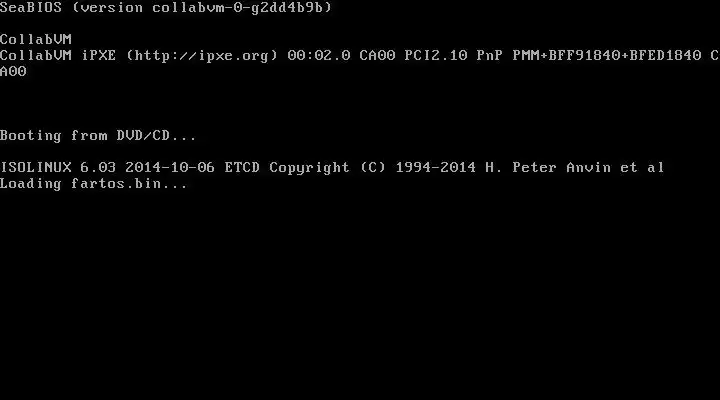
Task: Click the SeaBIOS version text line
Action: tap(166, 8)
